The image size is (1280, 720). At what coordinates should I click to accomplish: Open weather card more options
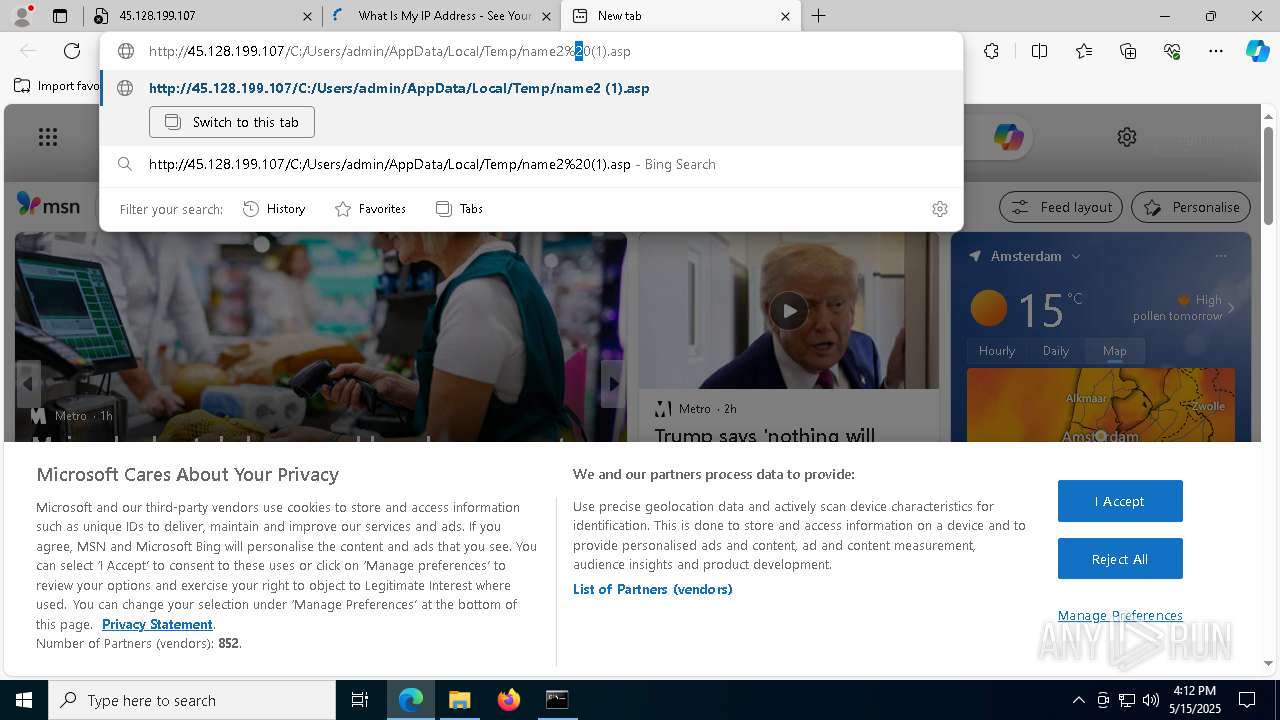click(x=1221, y=256)
